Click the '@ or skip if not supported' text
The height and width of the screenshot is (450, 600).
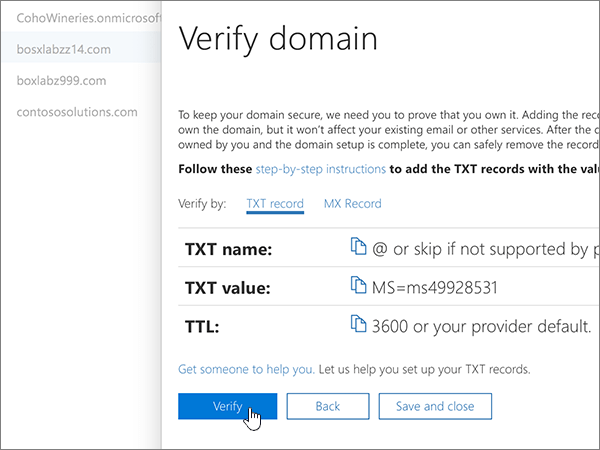[x=480, y=248]
